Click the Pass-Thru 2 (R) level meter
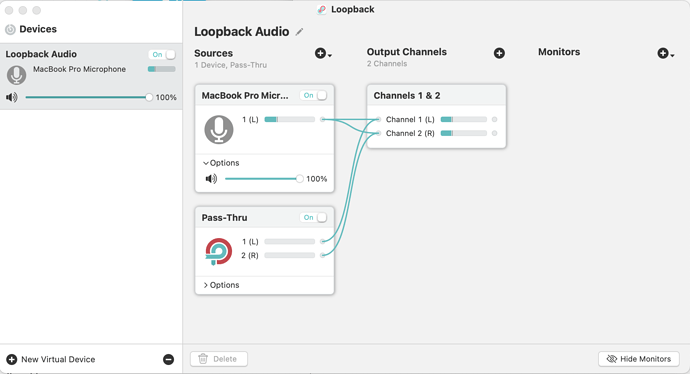The image size is (690, 374). [290, 255]
